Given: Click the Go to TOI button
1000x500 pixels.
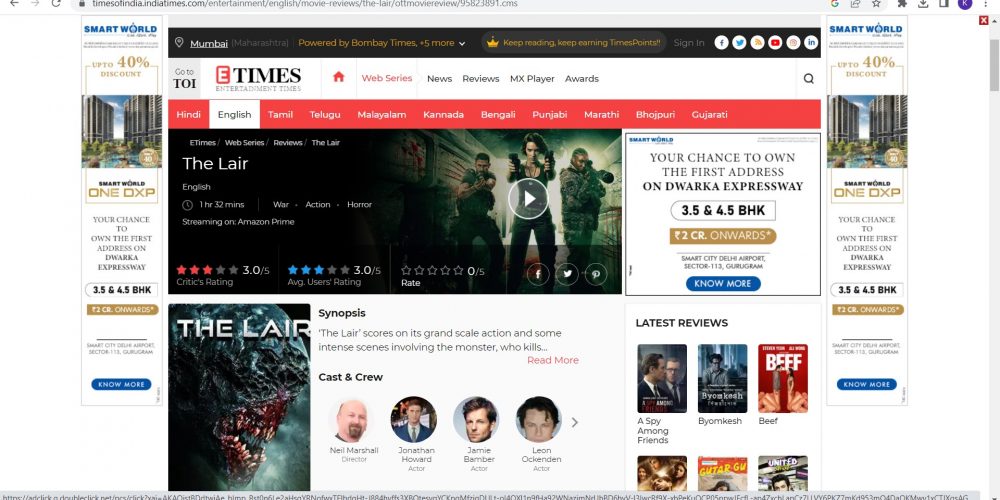Looking at the screenshot, I should click(x=185, y=78).
